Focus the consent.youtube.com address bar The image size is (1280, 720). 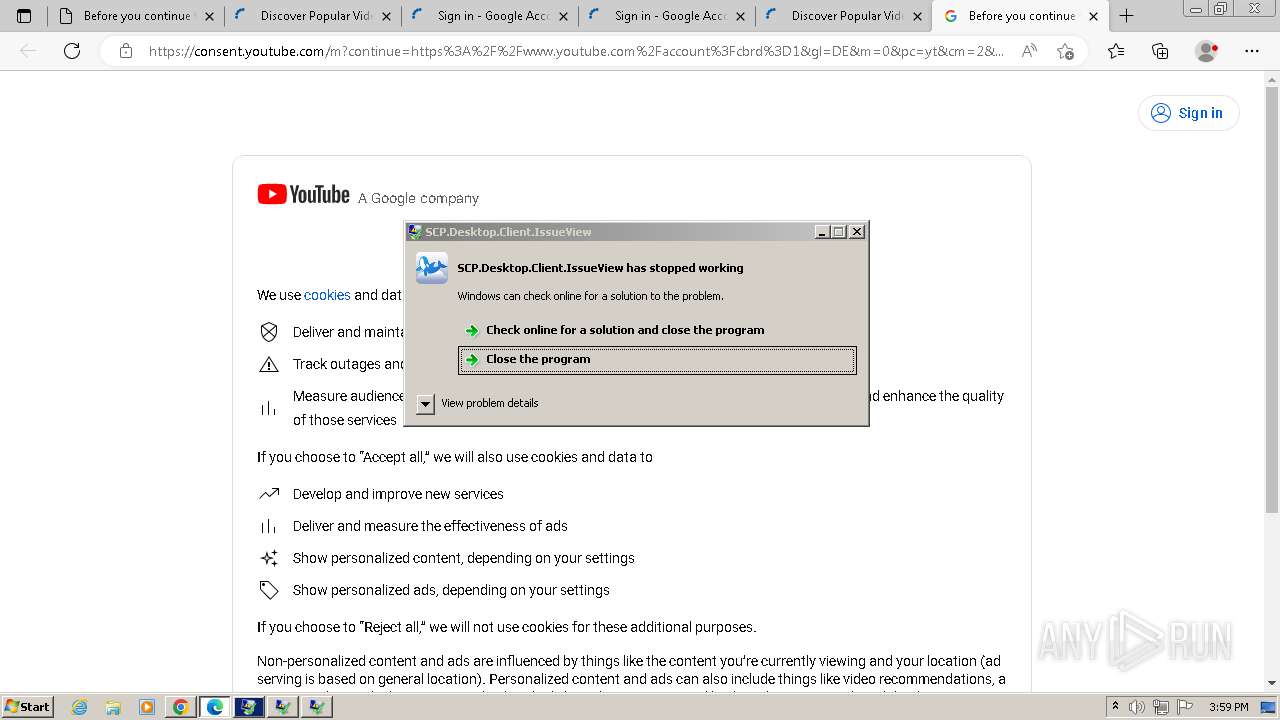pyautogui.click(x=575, y=51)
